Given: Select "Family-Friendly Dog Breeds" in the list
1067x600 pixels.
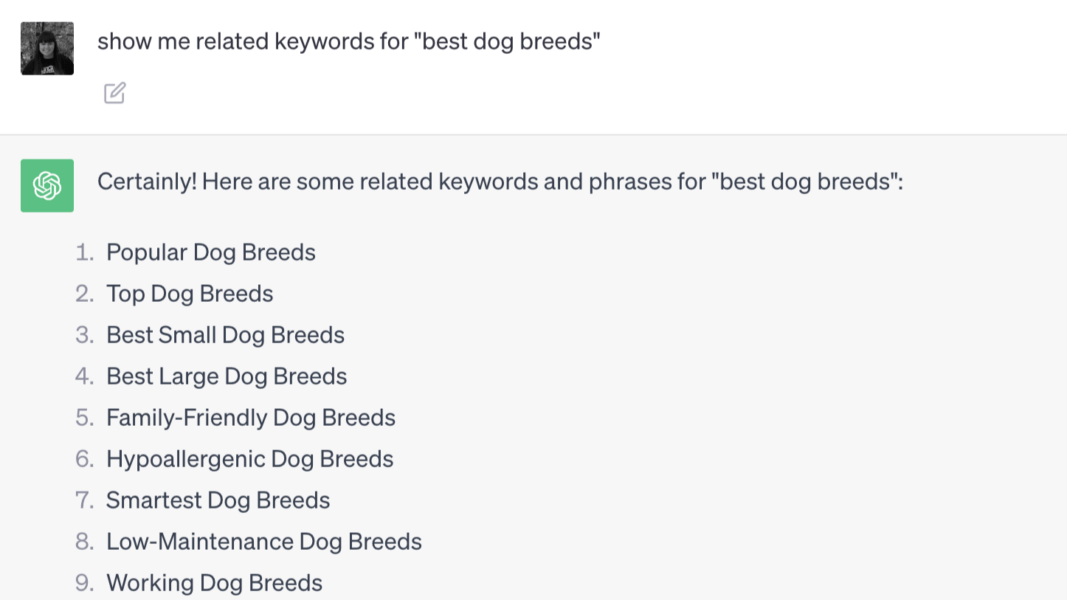Looking at the screenshot, I should [251, 417].
